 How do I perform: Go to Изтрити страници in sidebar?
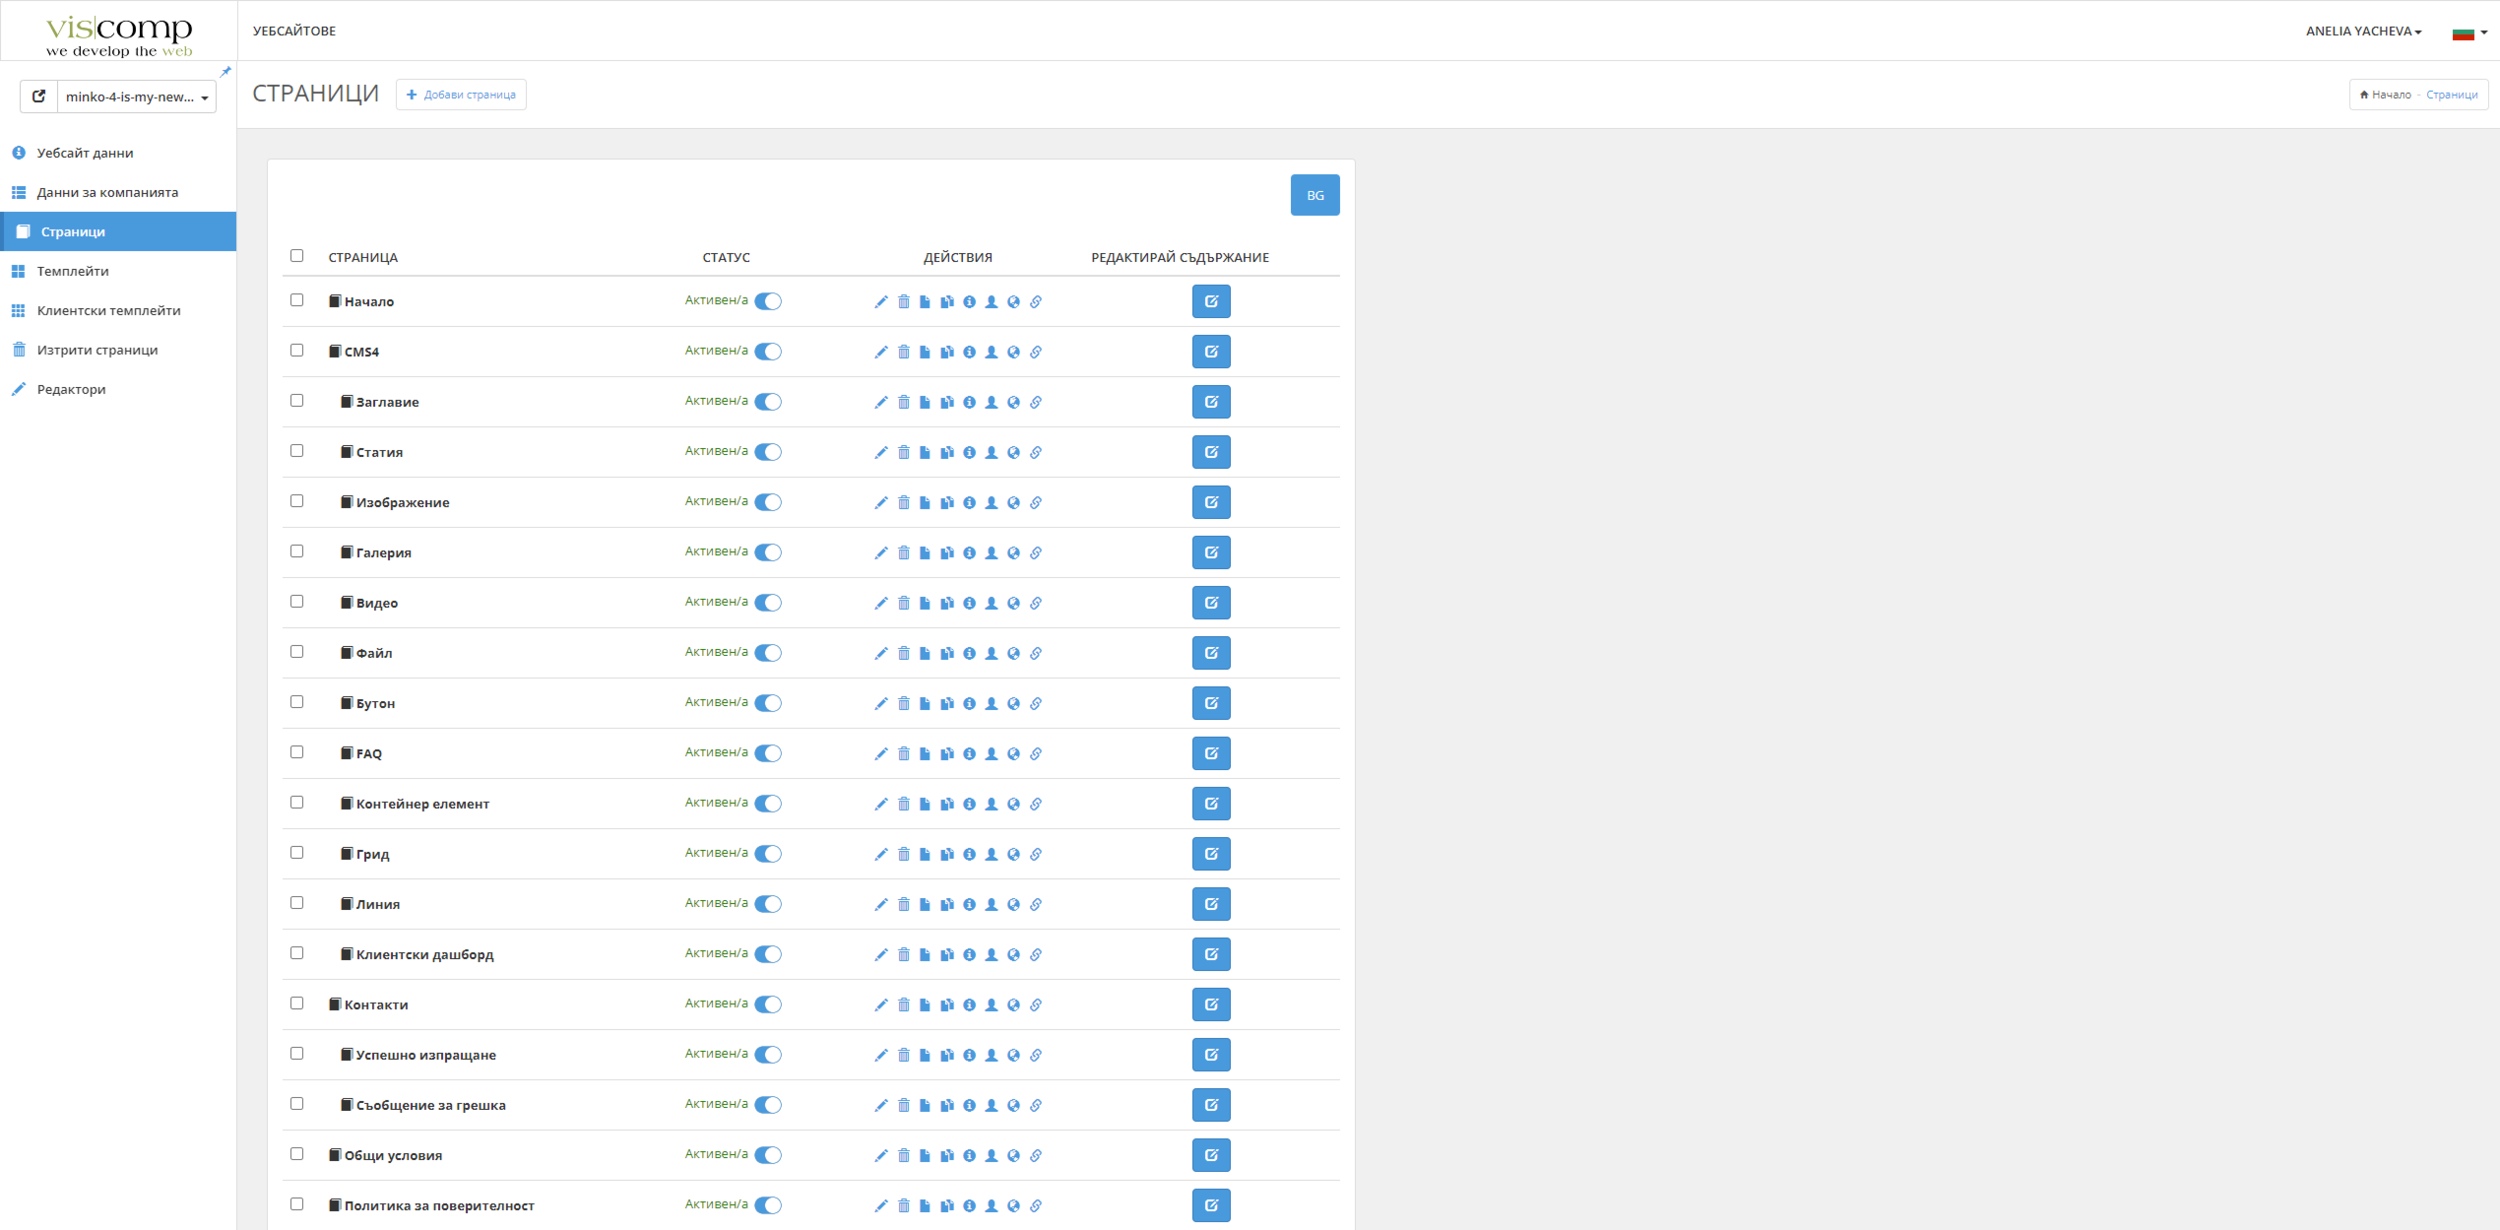(x=97, y=350)
